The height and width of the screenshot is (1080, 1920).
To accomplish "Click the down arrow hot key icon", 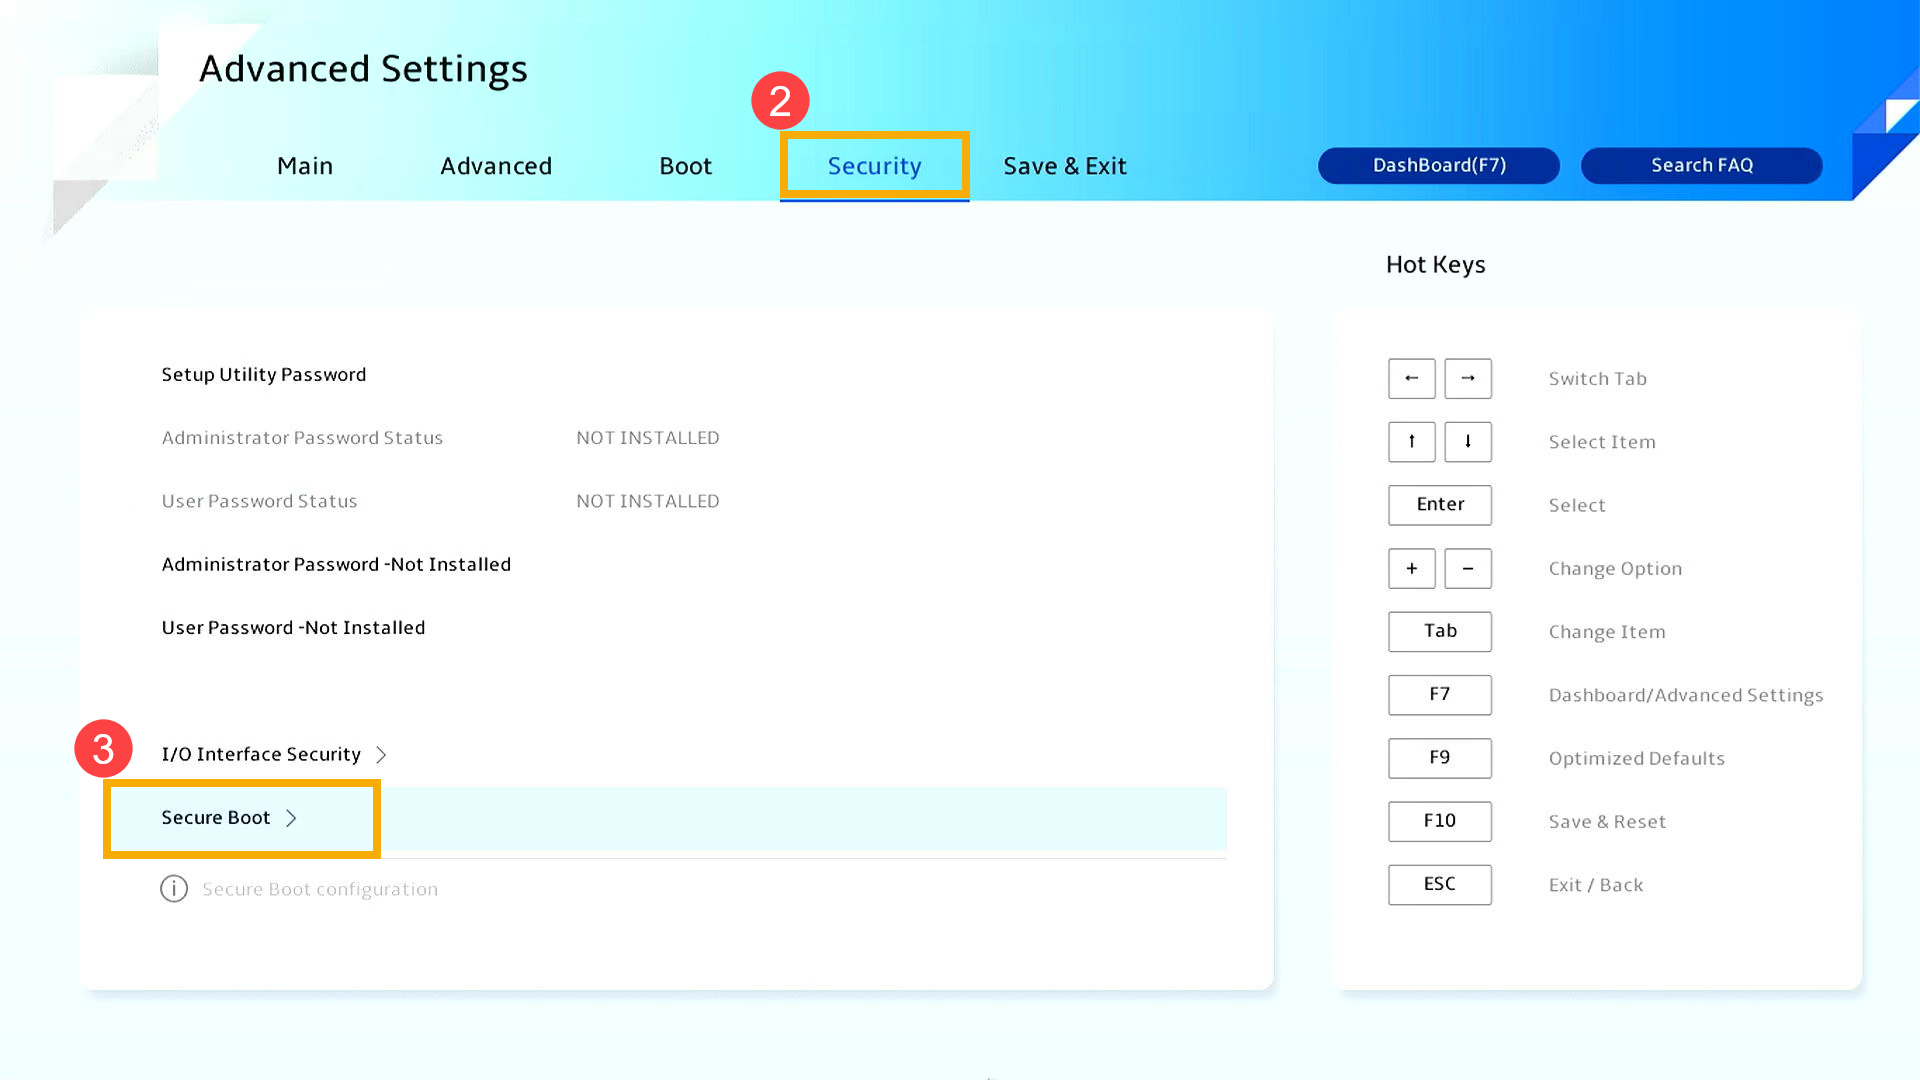I will 1467,441.
